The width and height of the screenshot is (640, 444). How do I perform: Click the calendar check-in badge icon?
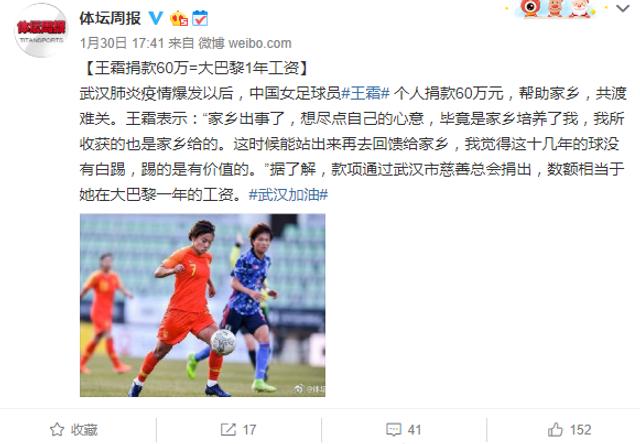(200, 18)
